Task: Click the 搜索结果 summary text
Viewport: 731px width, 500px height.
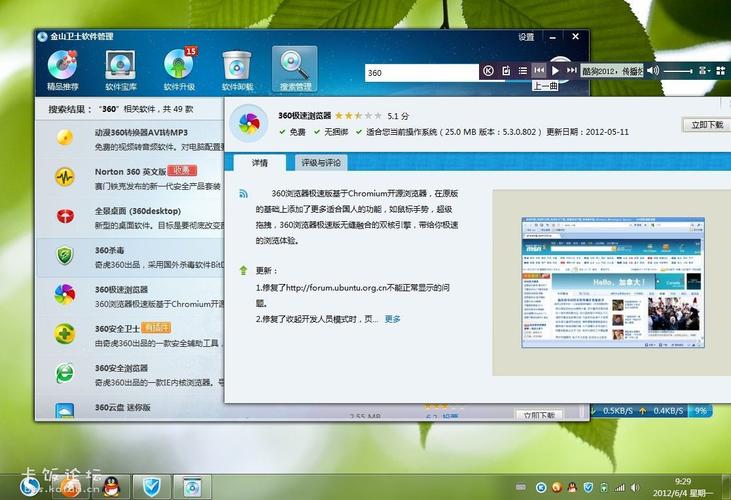Action: (x=121, y=109)
